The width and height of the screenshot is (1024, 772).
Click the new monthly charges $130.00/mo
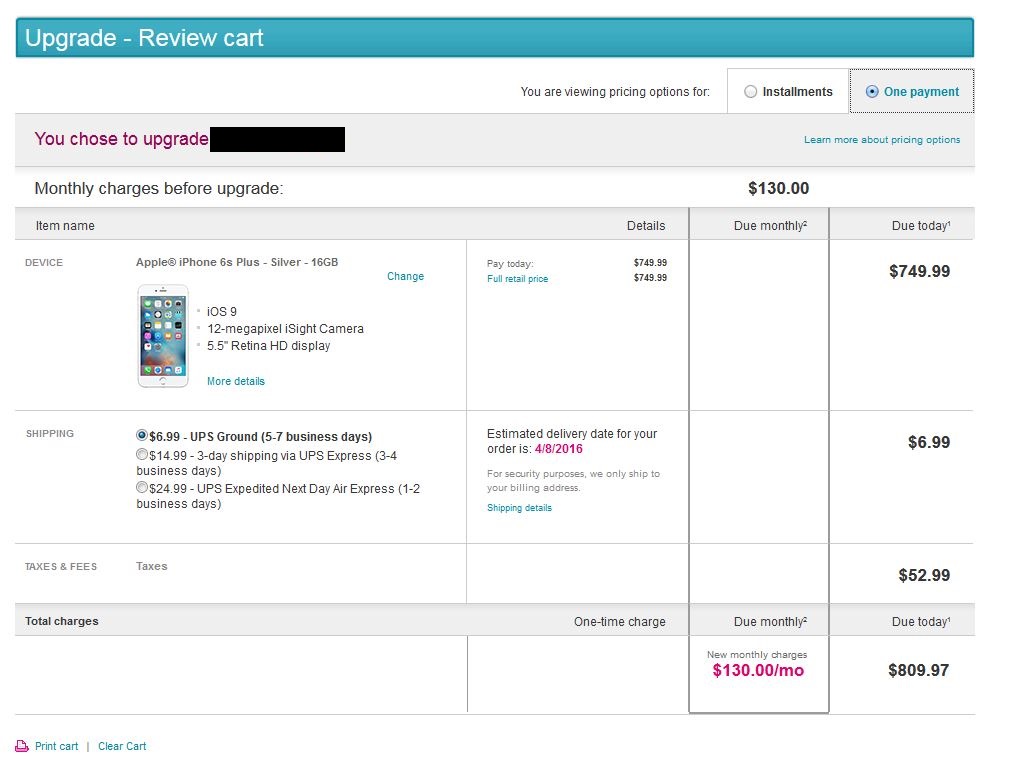point(757,670)
